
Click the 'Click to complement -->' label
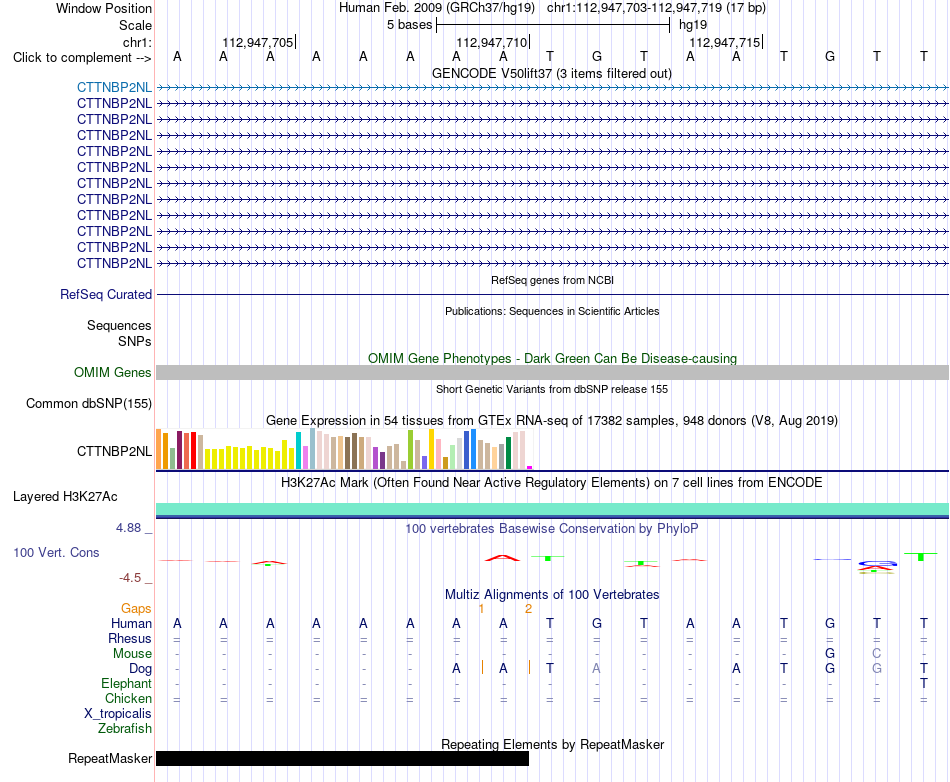pos(82,58)
